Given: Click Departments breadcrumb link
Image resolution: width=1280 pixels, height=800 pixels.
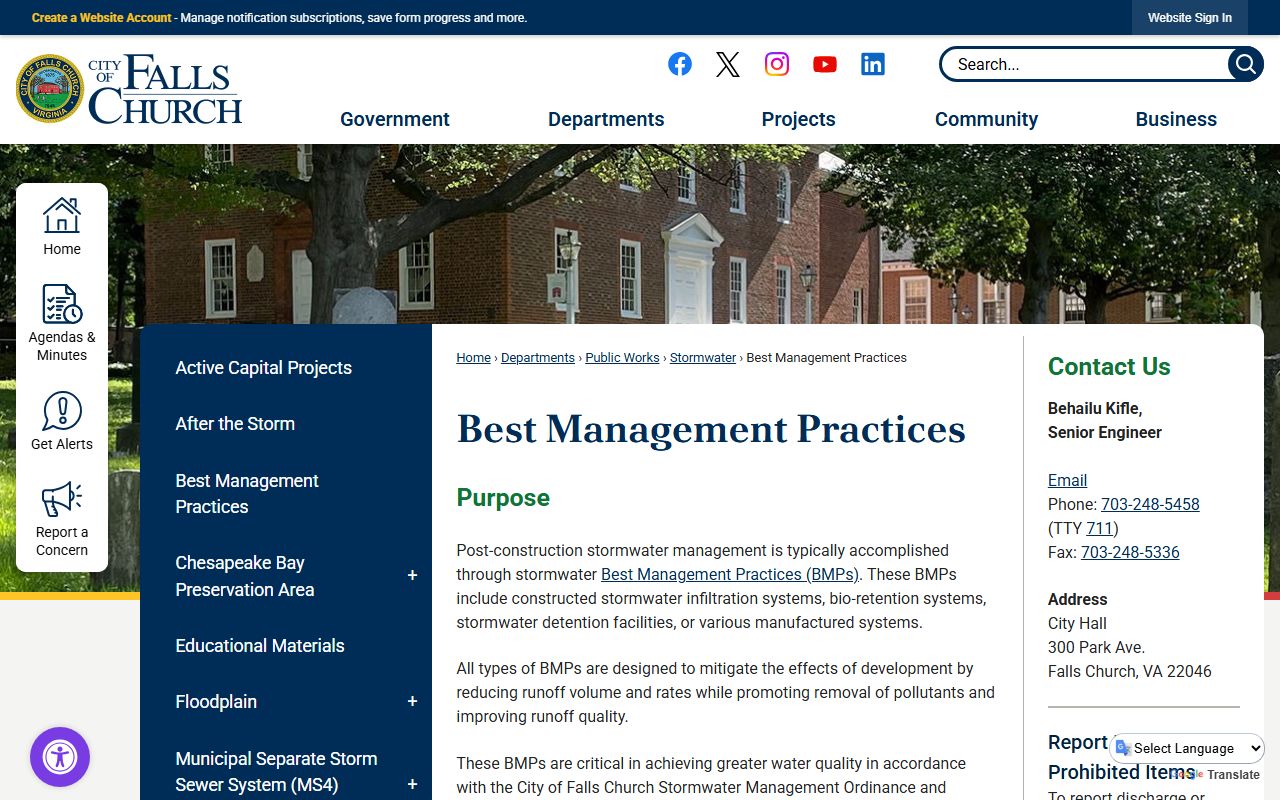Looking at the screenshot, I should point(538,358).
